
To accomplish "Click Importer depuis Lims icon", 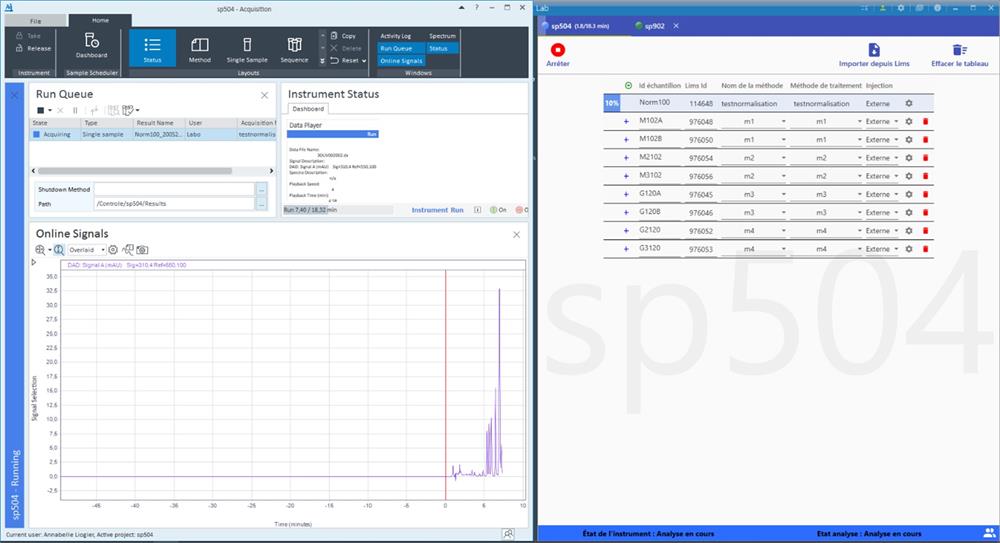I will pos(873,50).
